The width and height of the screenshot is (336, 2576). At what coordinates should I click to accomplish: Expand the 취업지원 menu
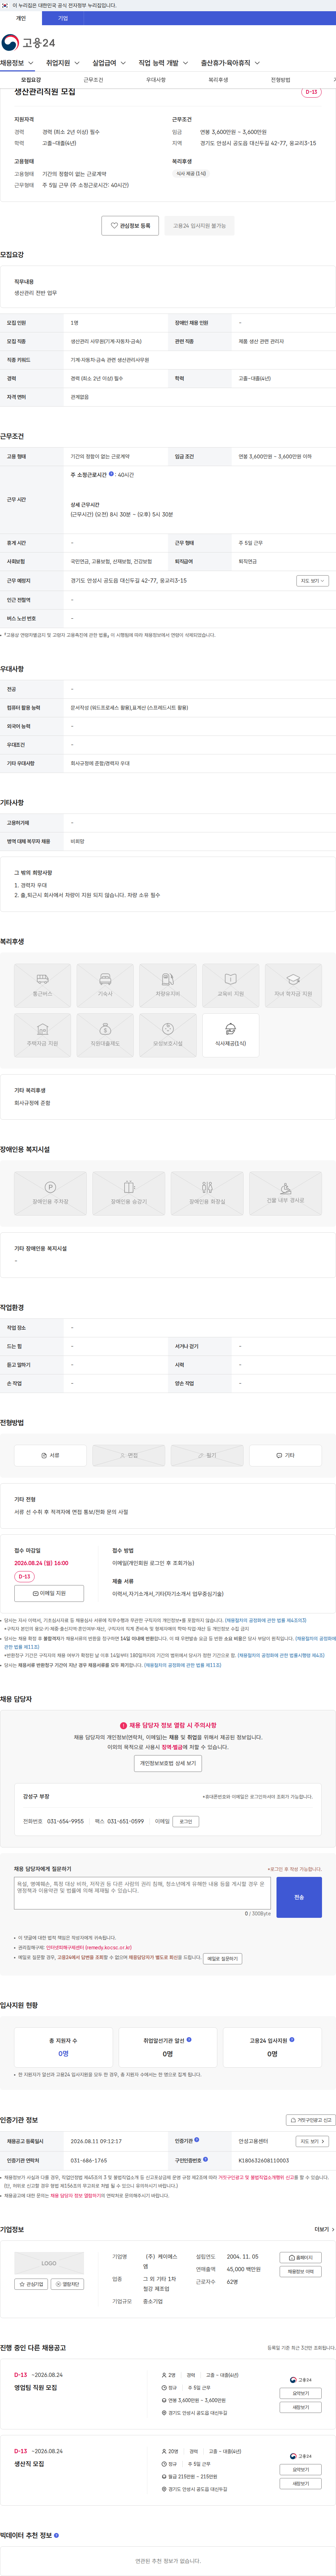(63, 63)
